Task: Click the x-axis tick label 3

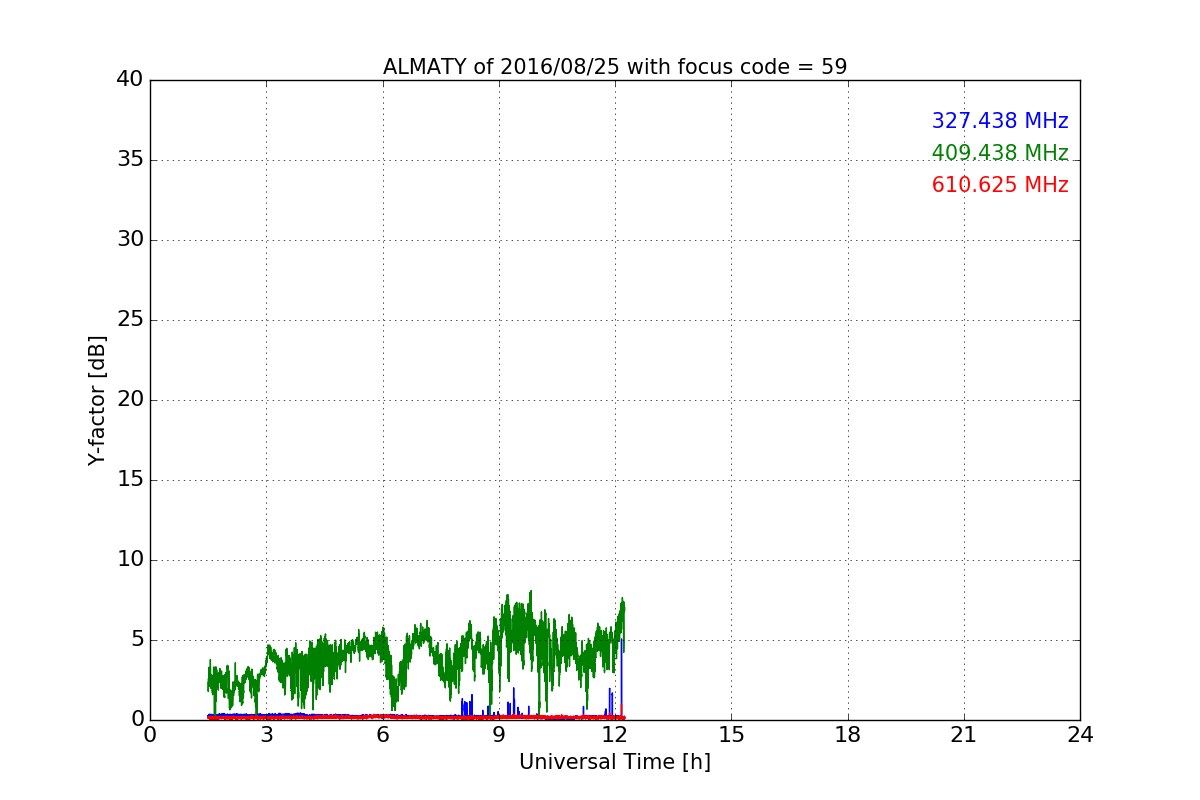Action: [266, 735]
